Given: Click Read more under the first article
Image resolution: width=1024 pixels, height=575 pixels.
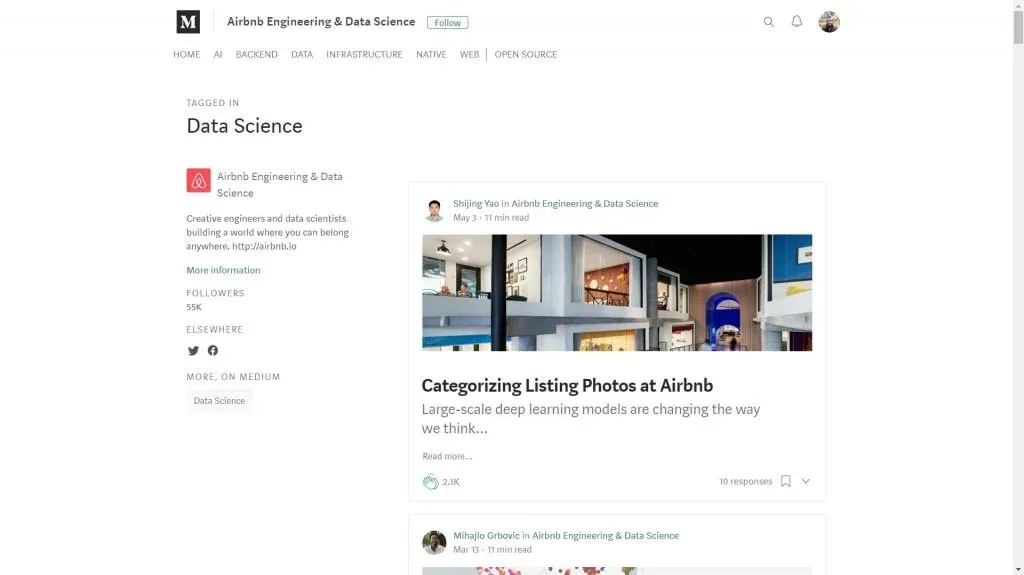Looking at the screenshot, I should [x=447, y=456].
